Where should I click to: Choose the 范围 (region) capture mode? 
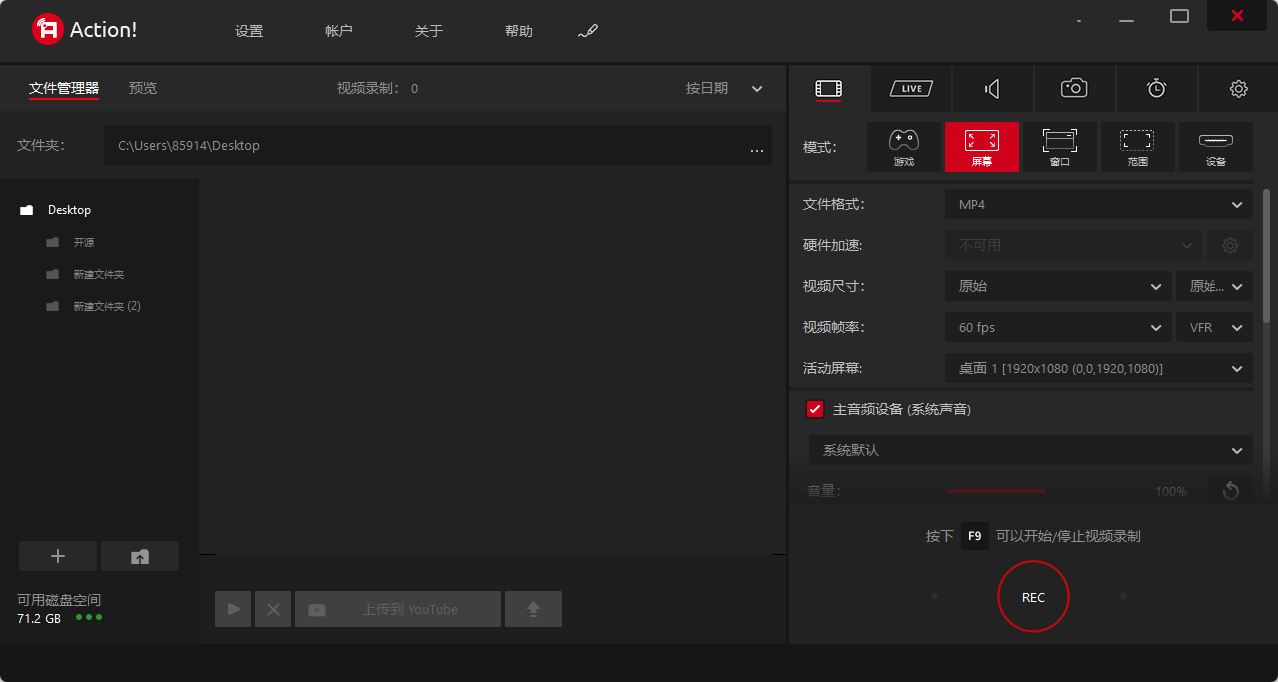point(1137,146)
